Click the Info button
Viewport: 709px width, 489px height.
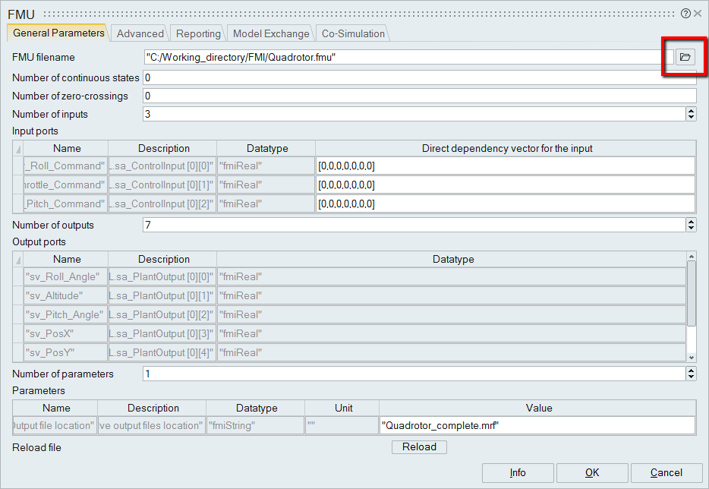[x=517, y=473]
